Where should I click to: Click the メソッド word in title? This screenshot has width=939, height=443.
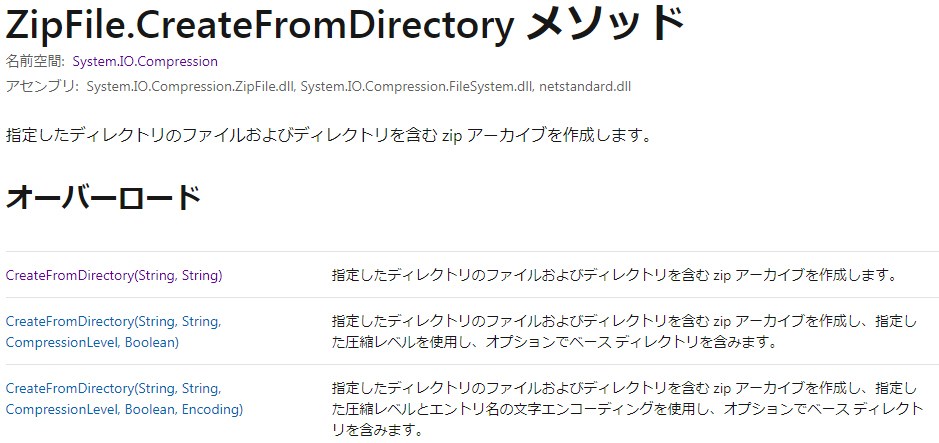click(606, 25)
